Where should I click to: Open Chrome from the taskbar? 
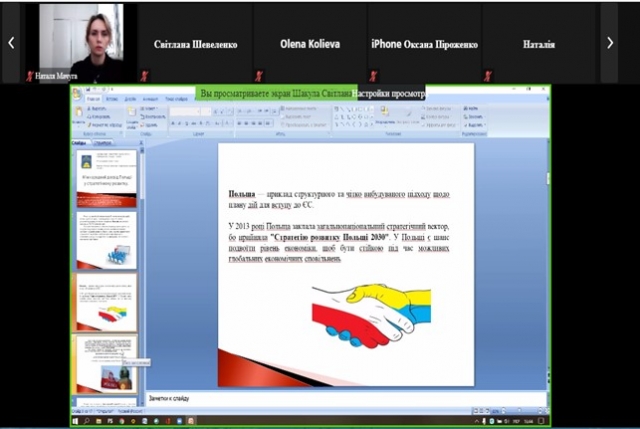click(122, 421)
